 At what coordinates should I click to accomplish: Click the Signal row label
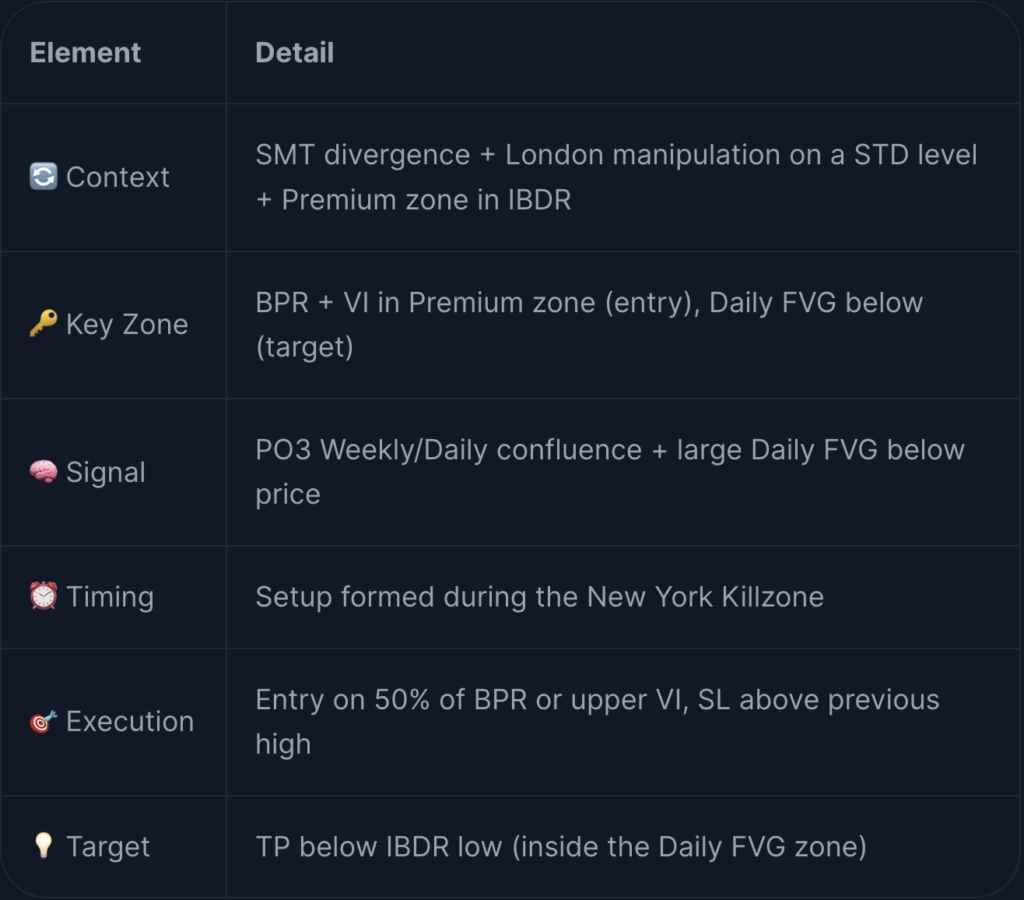click(105, 472)
